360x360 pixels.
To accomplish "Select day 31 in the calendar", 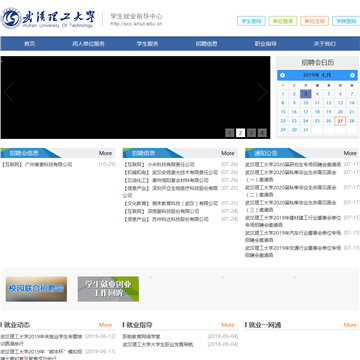I will (306, 130).
